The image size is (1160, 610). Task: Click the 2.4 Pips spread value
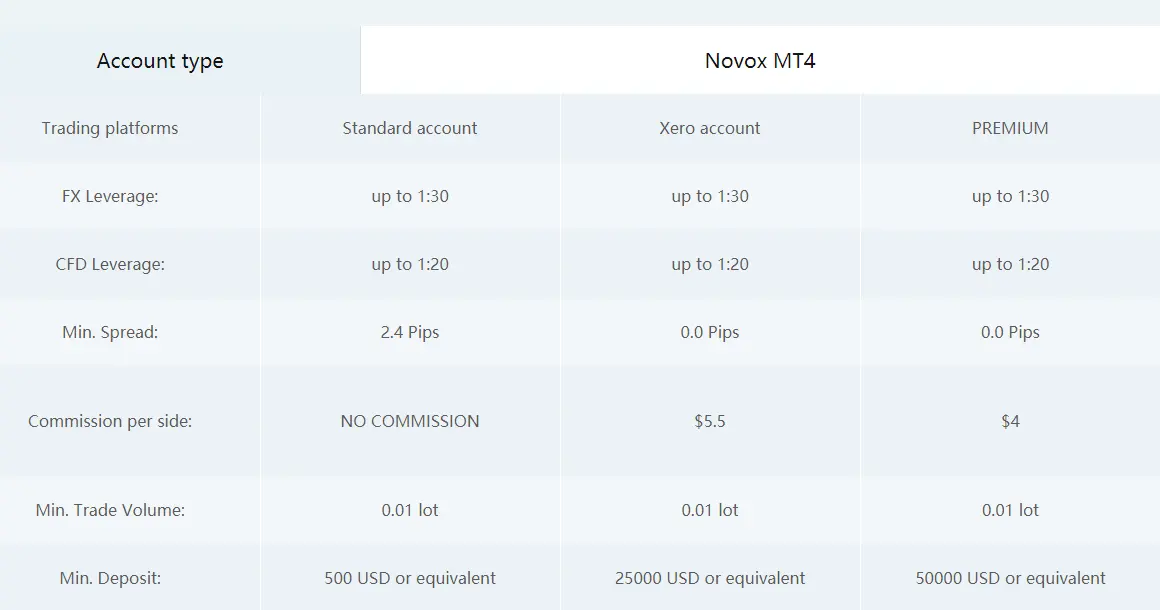(x=410, y=332)
